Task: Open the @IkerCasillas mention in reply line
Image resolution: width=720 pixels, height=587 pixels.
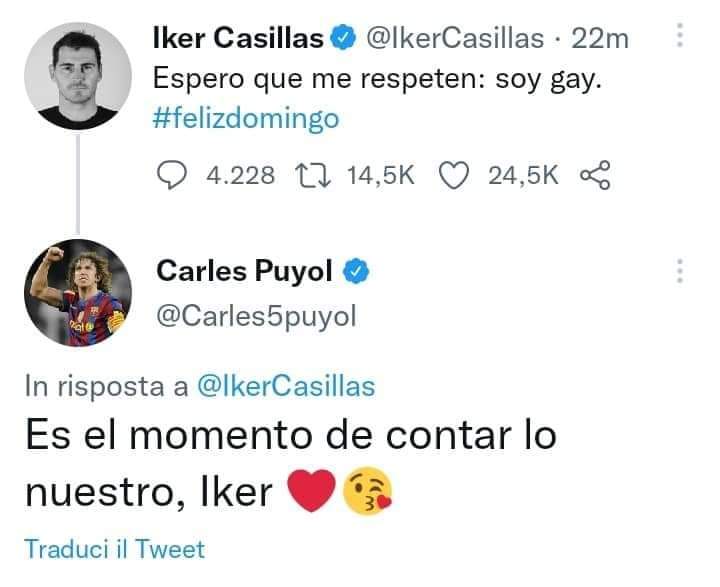Action: 286,388
